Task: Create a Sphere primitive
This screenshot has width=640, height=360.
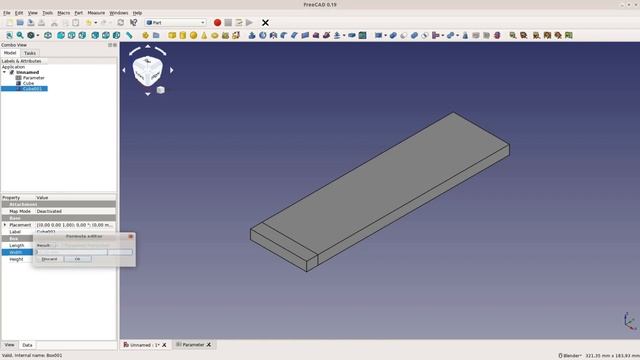Action: tap(193, 36)
